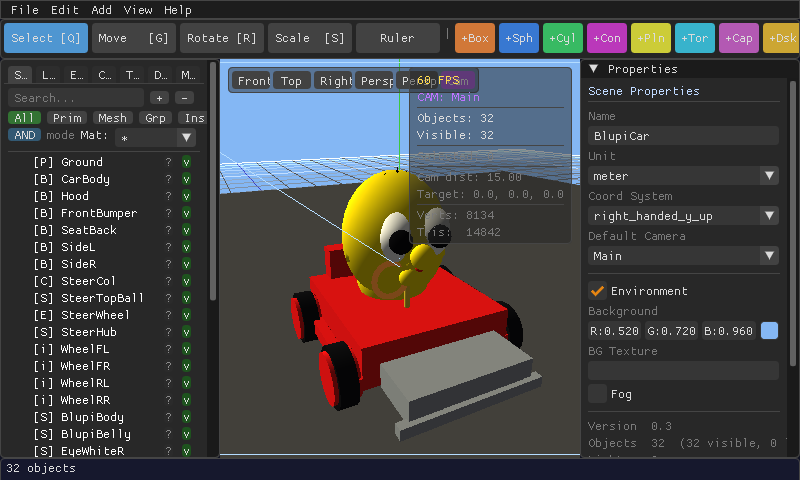Add a cone with +Con button

(607, 38)
